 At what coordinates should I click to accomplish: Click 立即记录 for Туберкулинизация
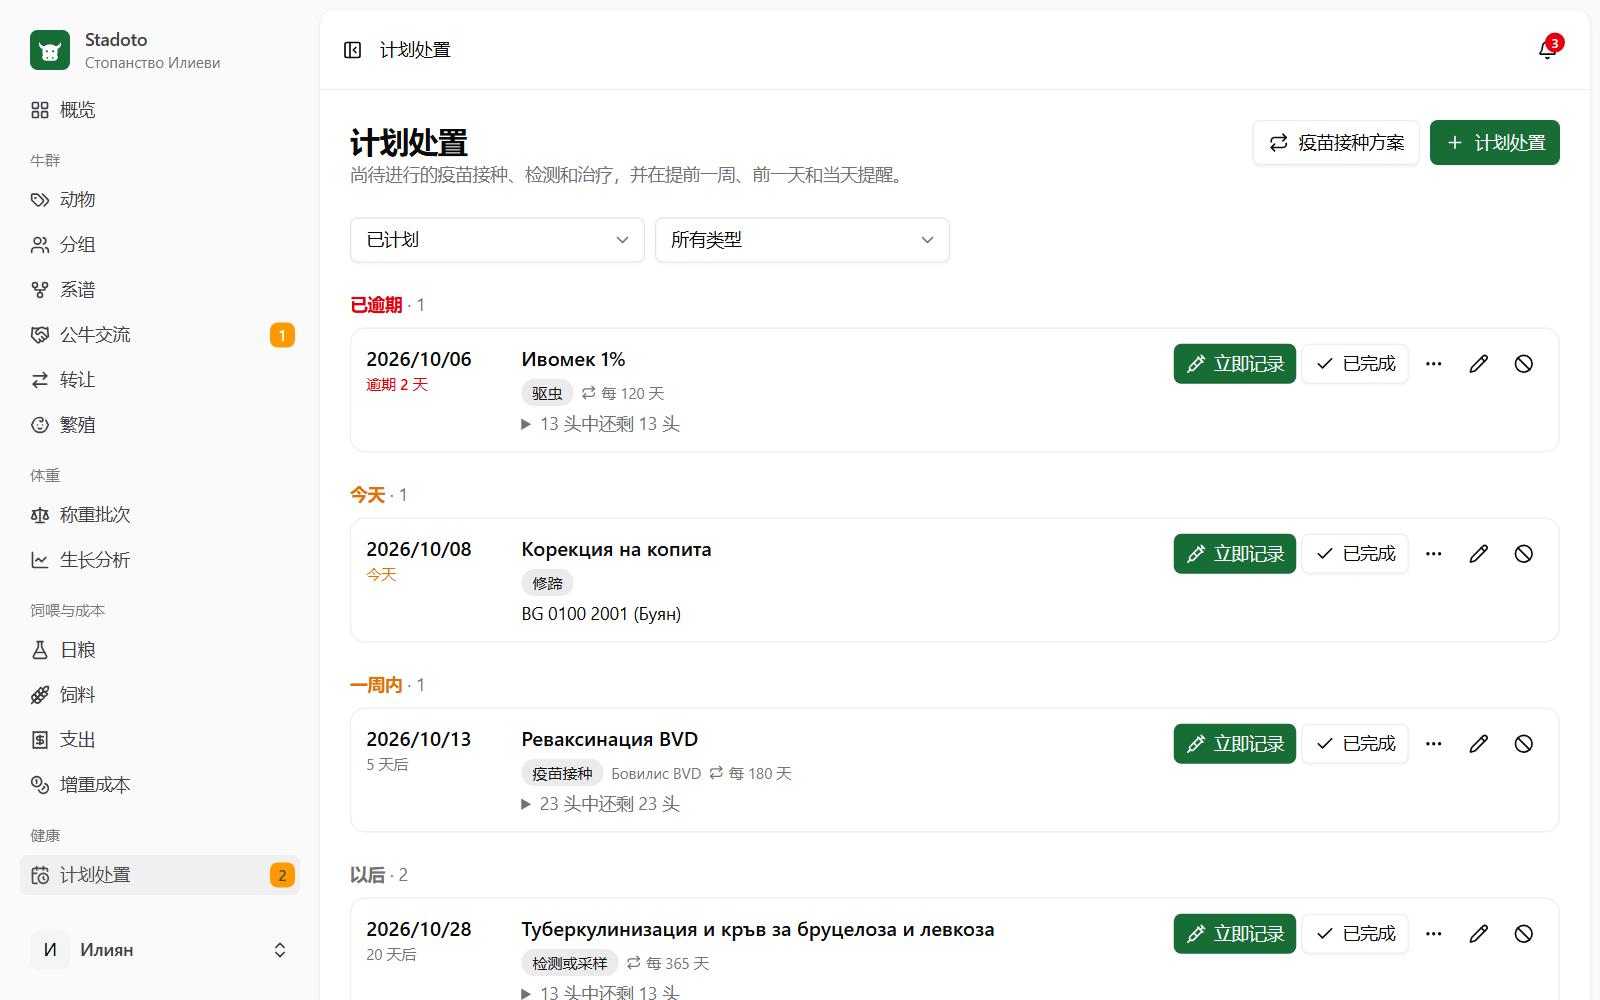[x=1235, y=934]
